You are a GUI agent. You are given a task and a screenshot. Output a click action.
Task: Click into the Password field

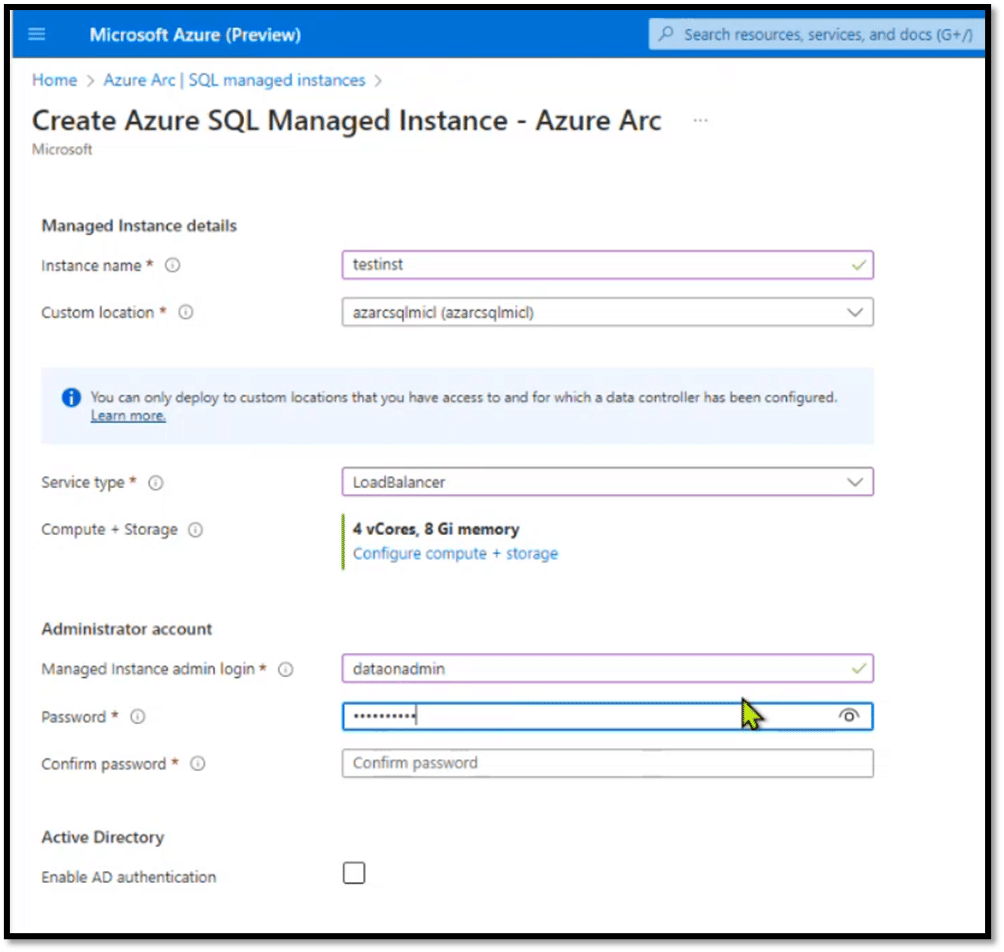coord(607,716)
